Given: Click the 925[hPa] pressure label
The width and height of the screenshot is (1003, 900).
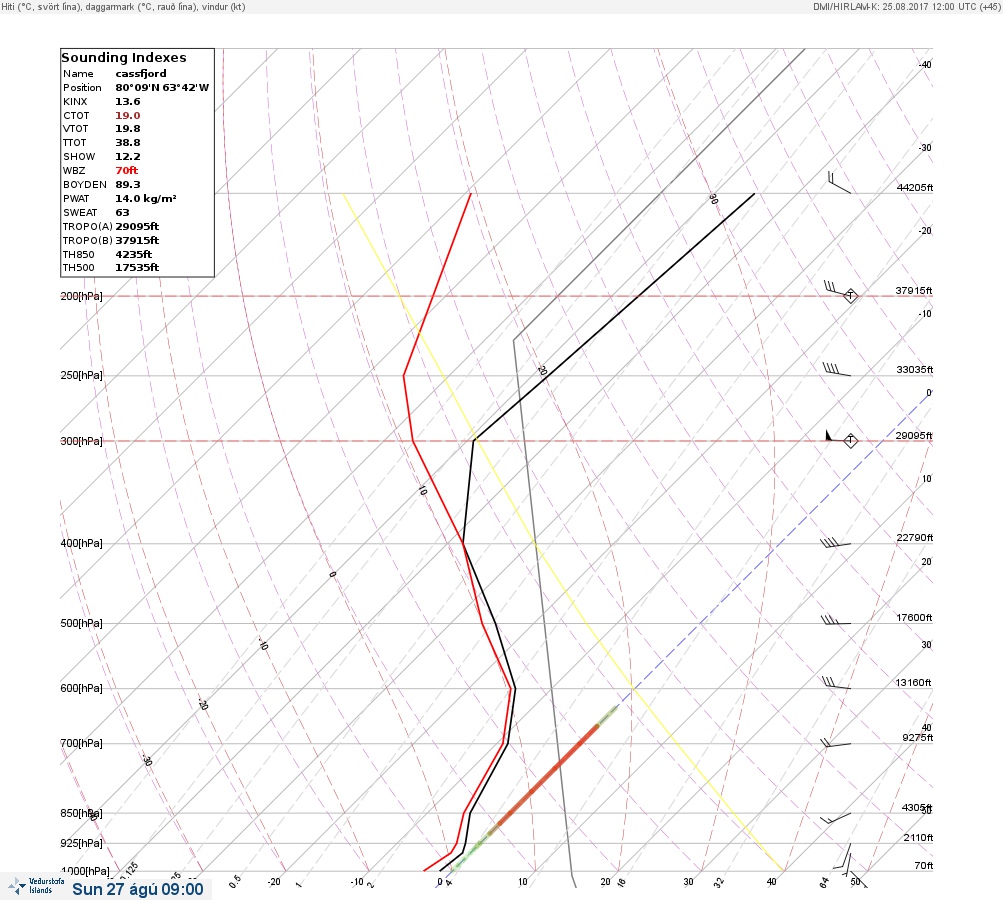Looking at the screenshot, I should tap(81, 843).
